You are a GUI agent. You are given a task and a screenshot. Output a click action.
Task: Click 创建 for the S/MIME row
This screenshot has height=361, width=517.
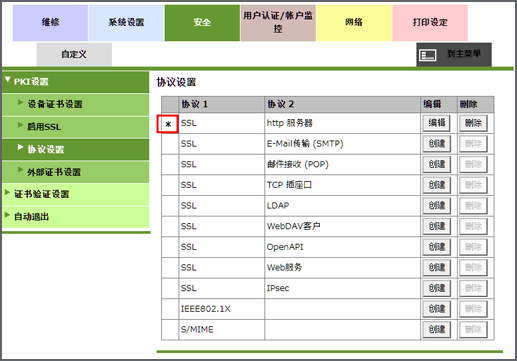point(437,329)
